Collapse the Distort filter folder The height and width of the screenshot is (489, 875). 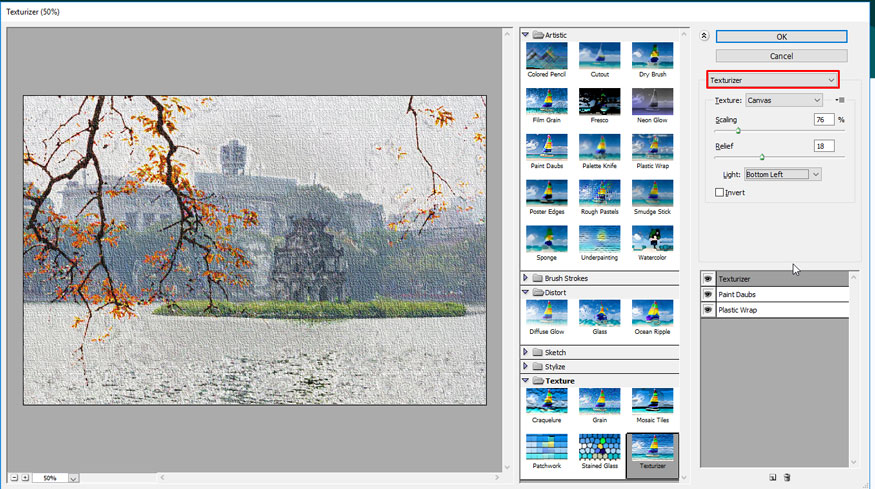click(525, 292)
